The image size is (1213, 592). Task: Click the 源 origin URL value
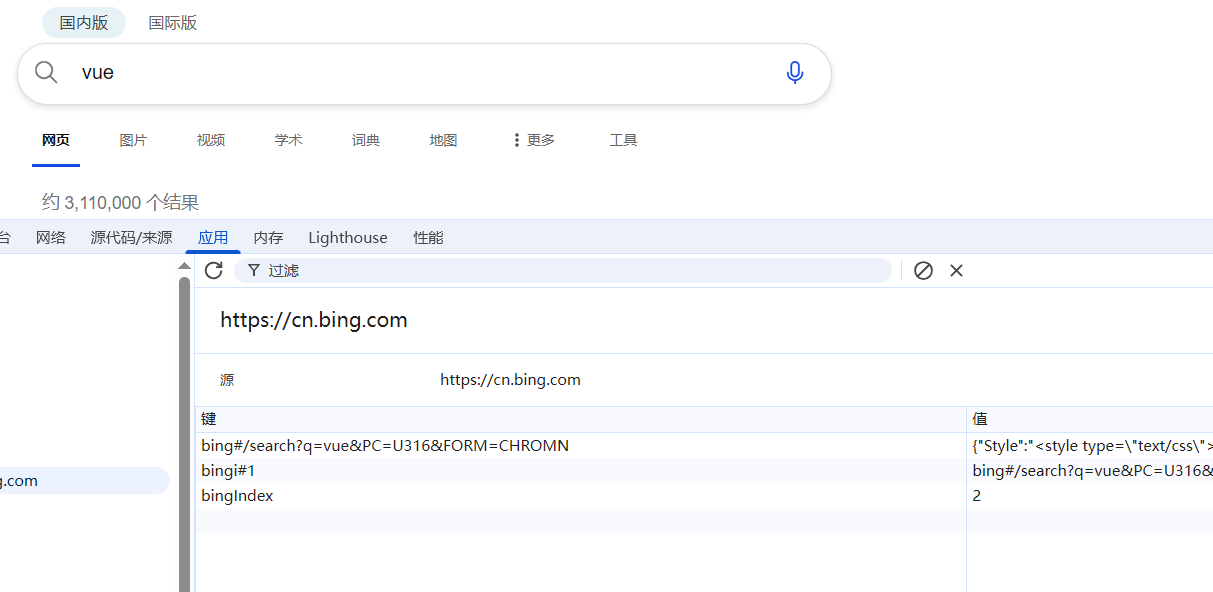coord(510,380)
